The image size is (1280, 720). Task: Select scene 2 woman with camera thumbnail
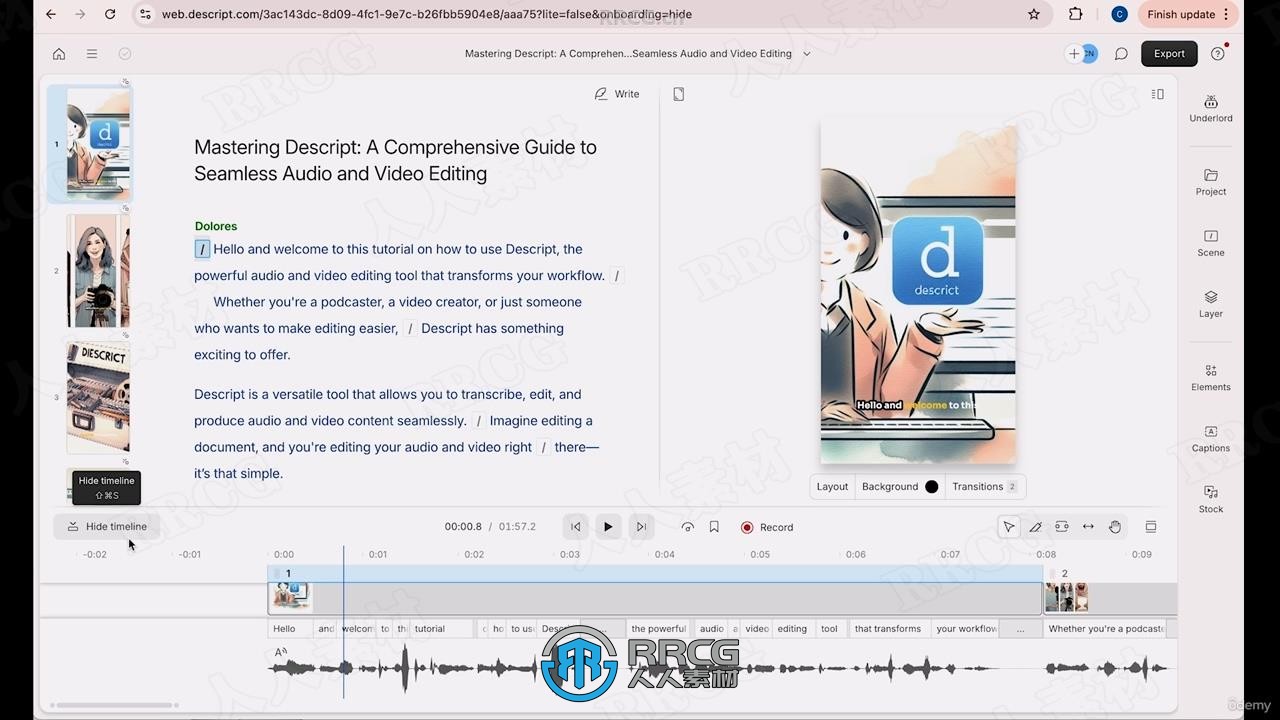pyautogui.click(x=98, y=271)
